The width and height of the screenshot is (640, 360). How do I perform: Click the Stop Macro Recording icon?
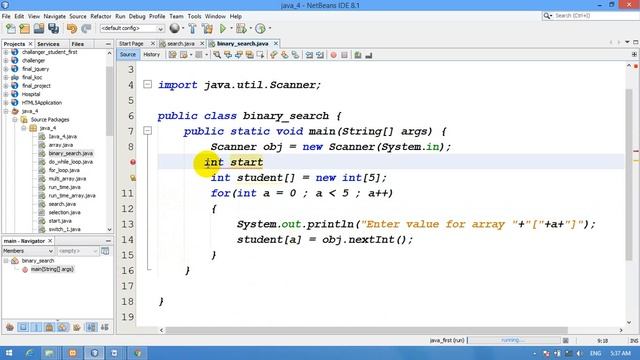(344, 55)
